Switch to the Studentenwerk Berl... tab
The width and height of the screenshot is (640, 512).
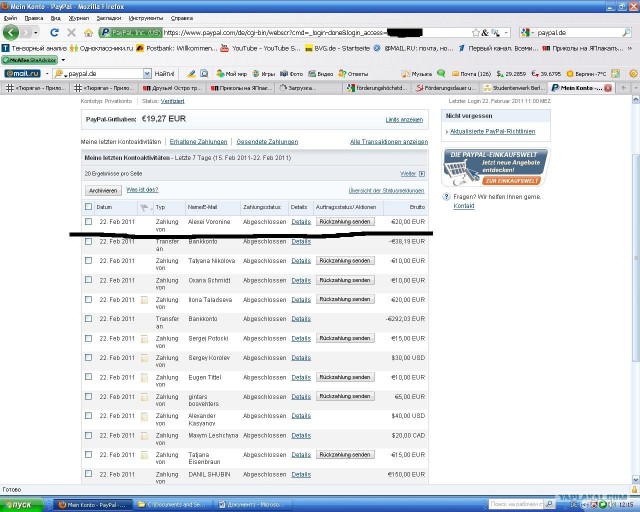pyautogui.click(x=513, y=88)
